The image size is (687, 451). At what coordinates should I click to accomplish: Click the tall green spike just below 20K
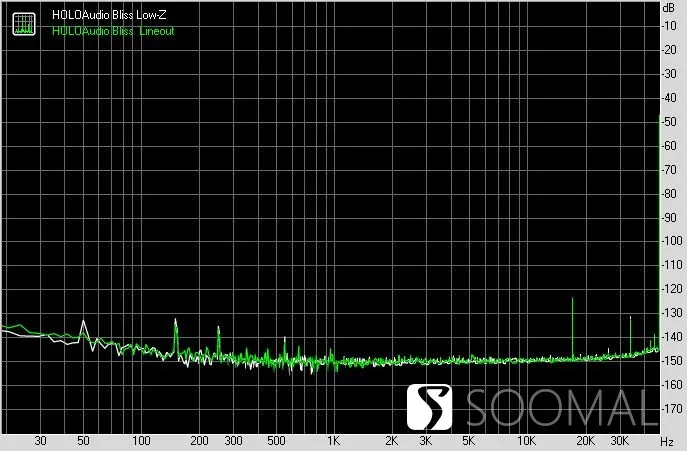pos(573,328)
